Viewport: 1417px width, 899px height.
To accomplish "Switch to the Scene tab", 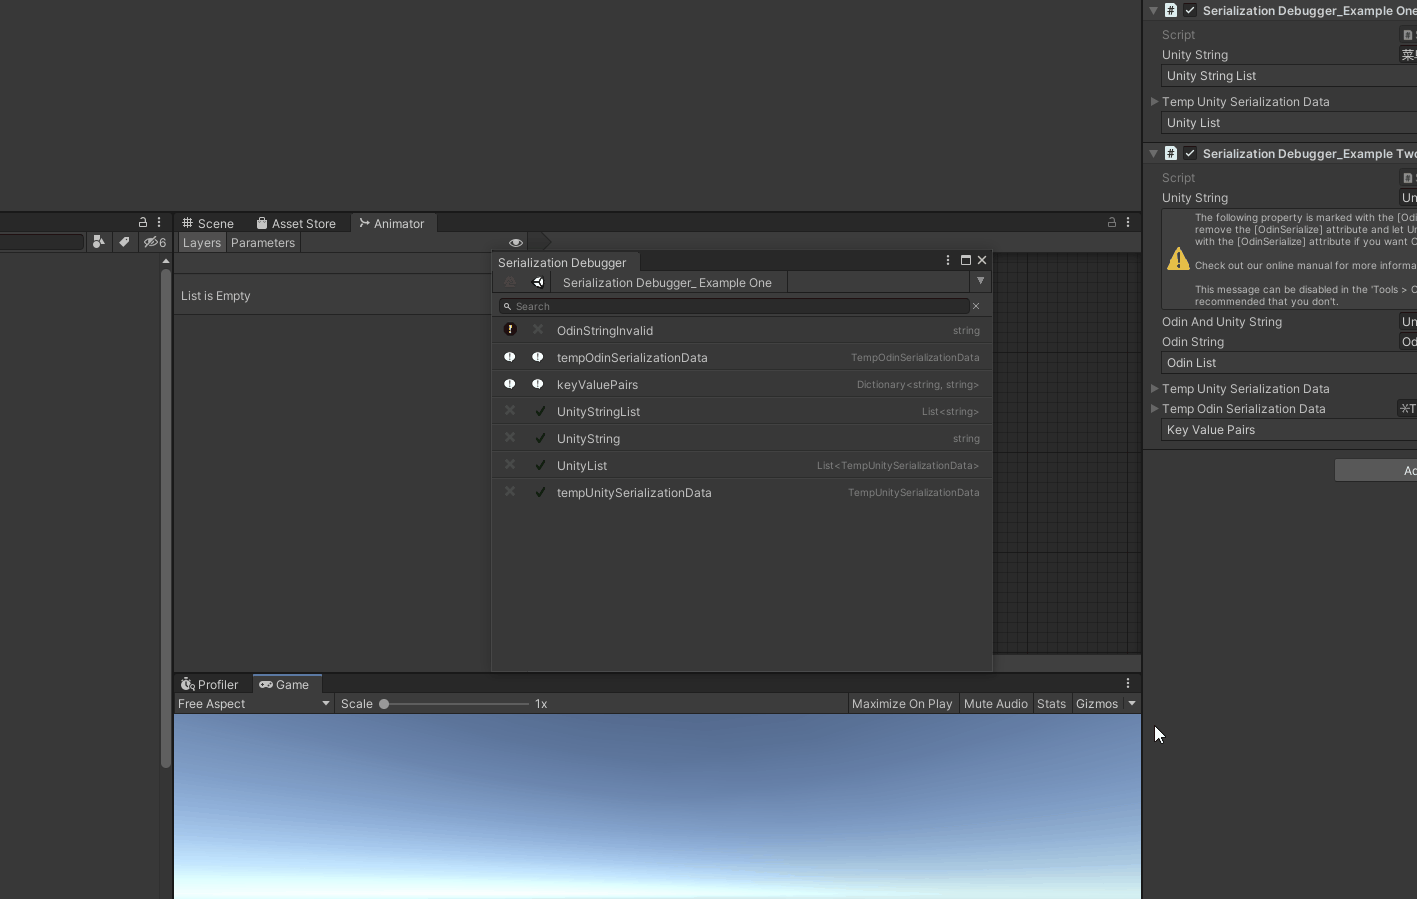I will (x=208, y=223).
